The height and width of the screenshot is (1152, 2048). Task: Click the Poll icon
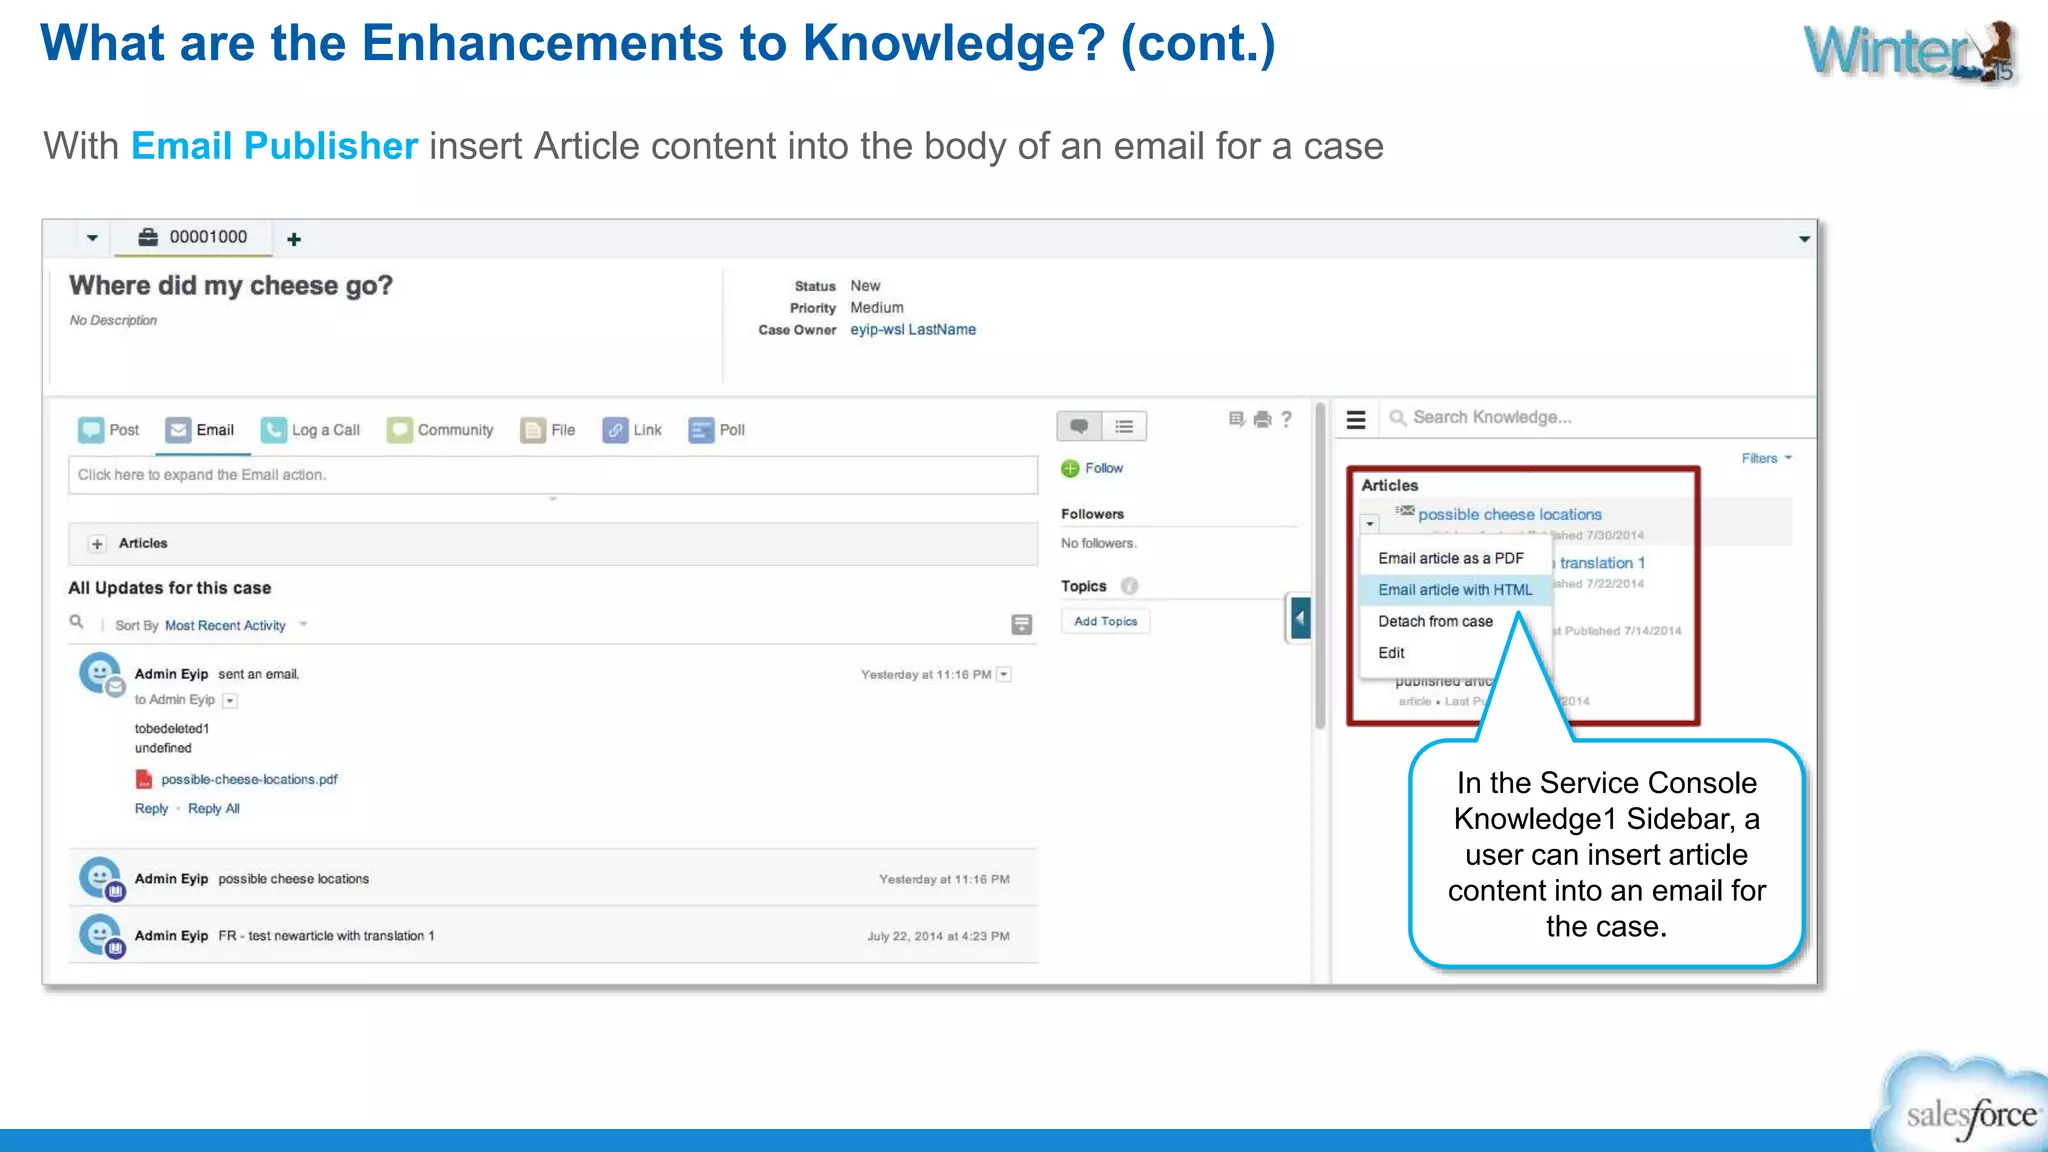[701, 430]
